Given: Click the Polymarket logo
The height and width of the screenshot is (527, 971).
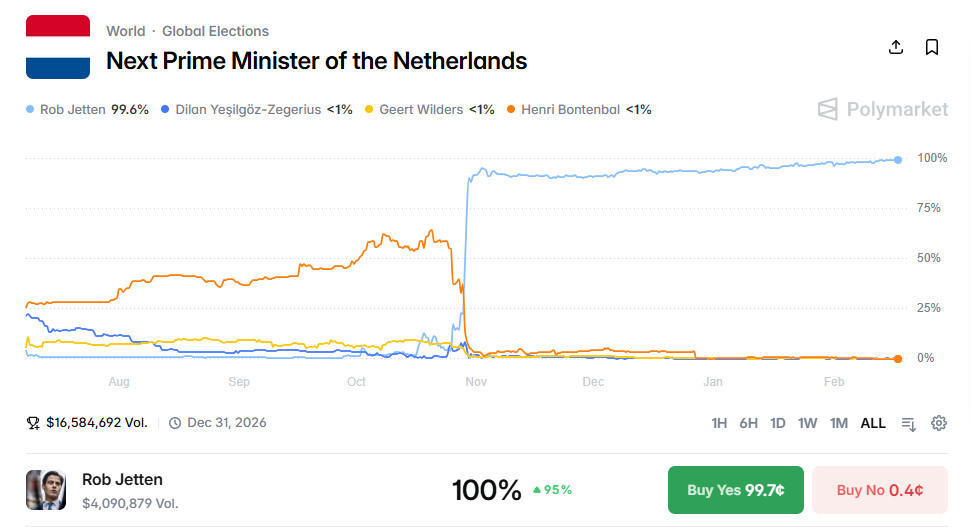Looking at the screenshot, I should coord(882,109).
